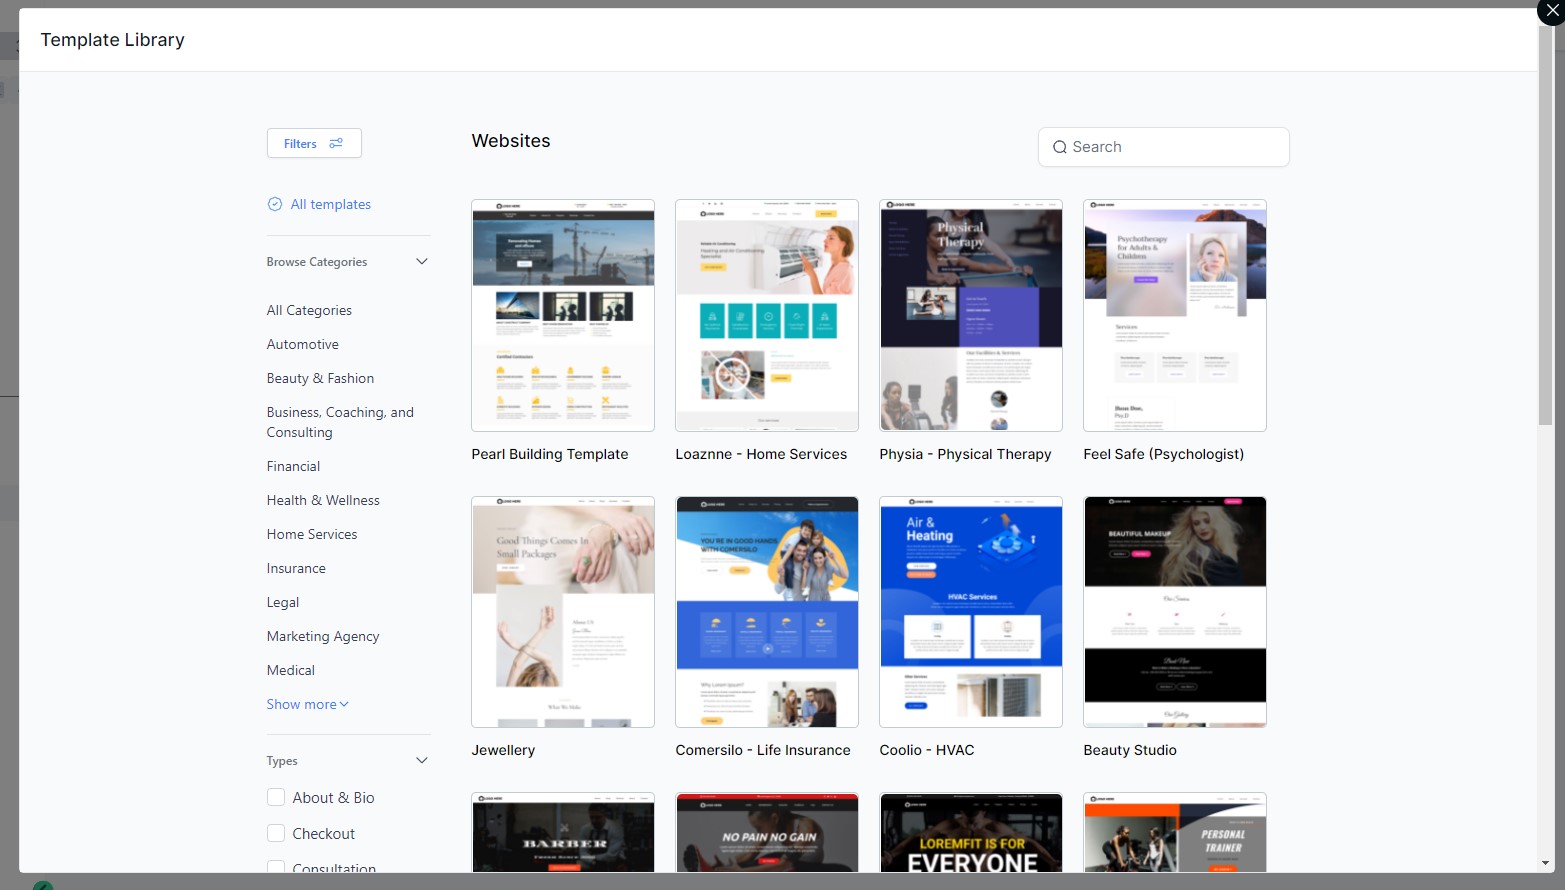Click the search magnifier icon

[1060, 147]
